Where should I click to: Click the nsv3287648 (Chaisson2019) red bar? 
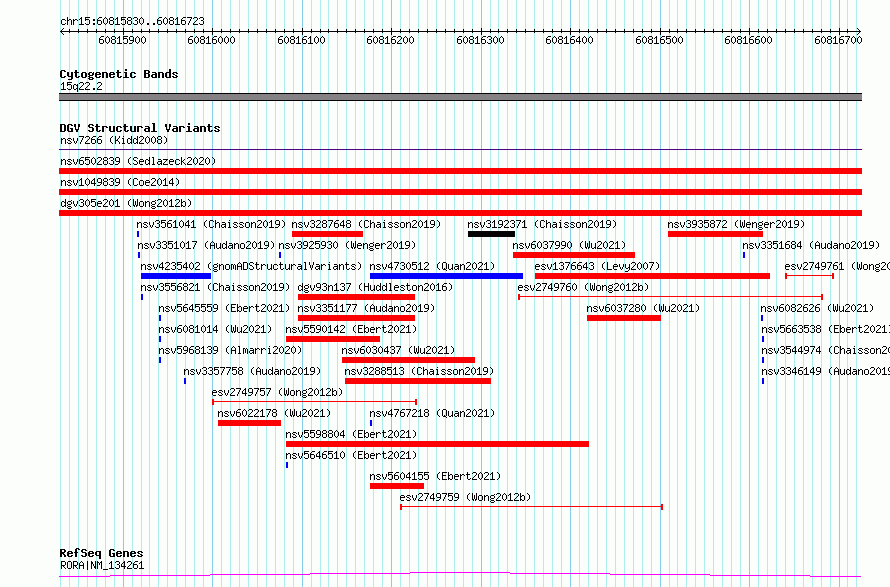(x=328, y=234)
